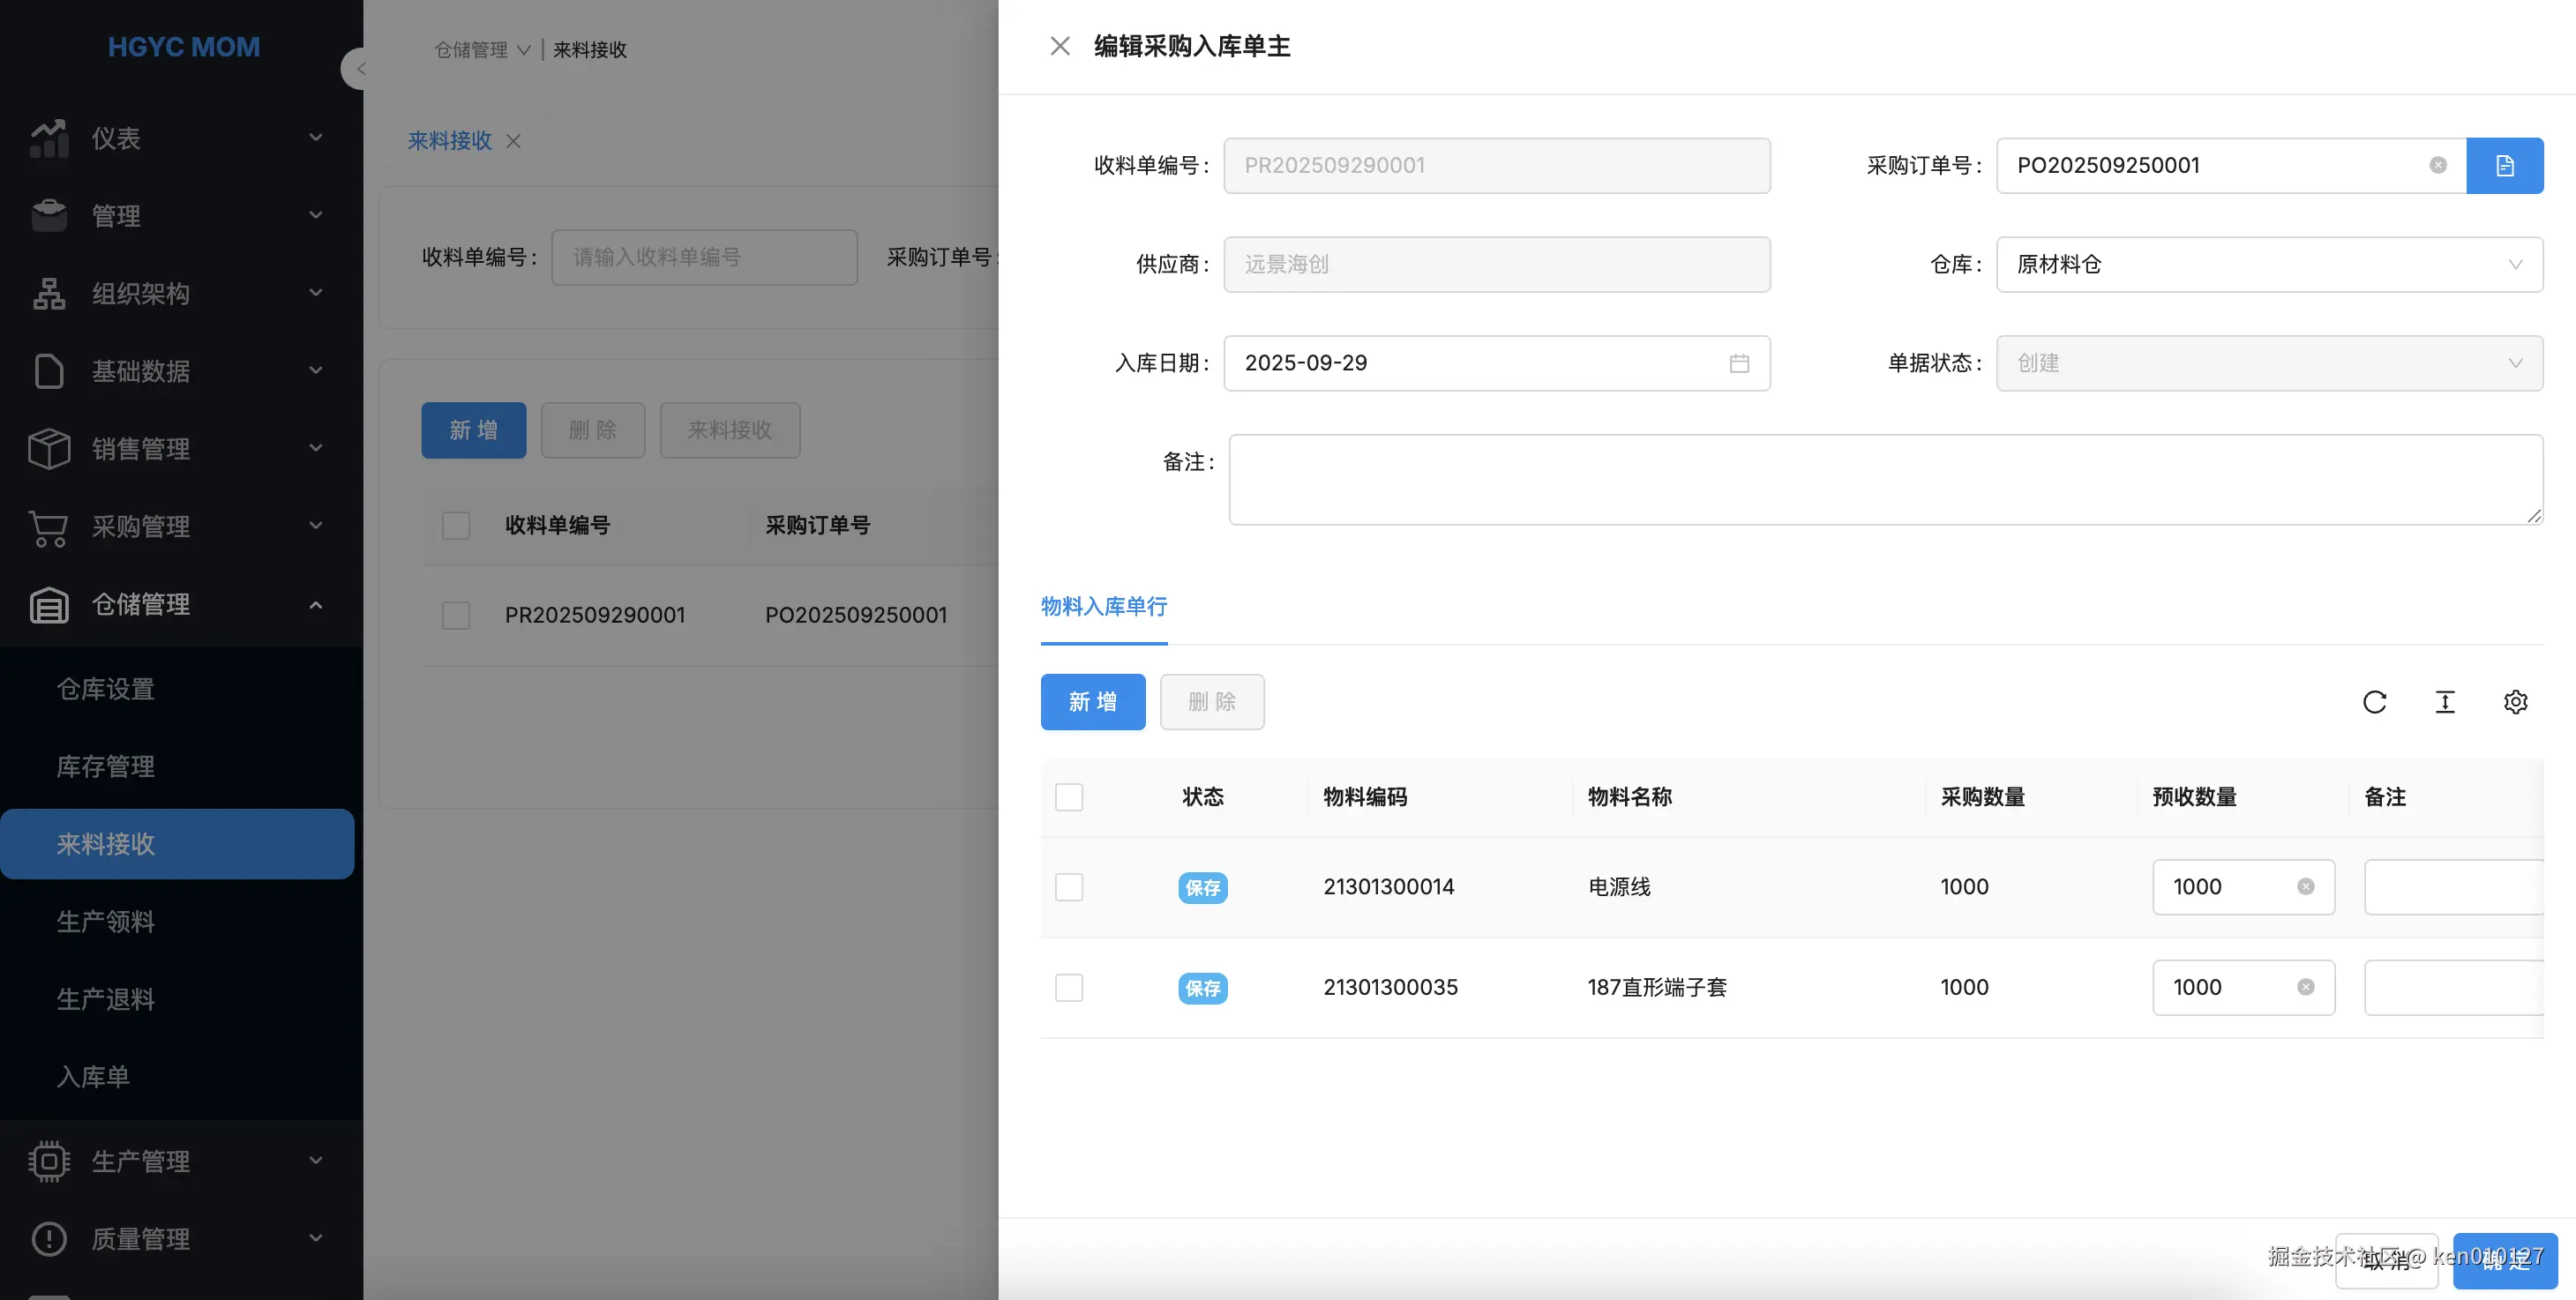Screen dimensions: 2576x1300
Task: Click the row height adjustment icon
Action: [x=2445, y=702]
